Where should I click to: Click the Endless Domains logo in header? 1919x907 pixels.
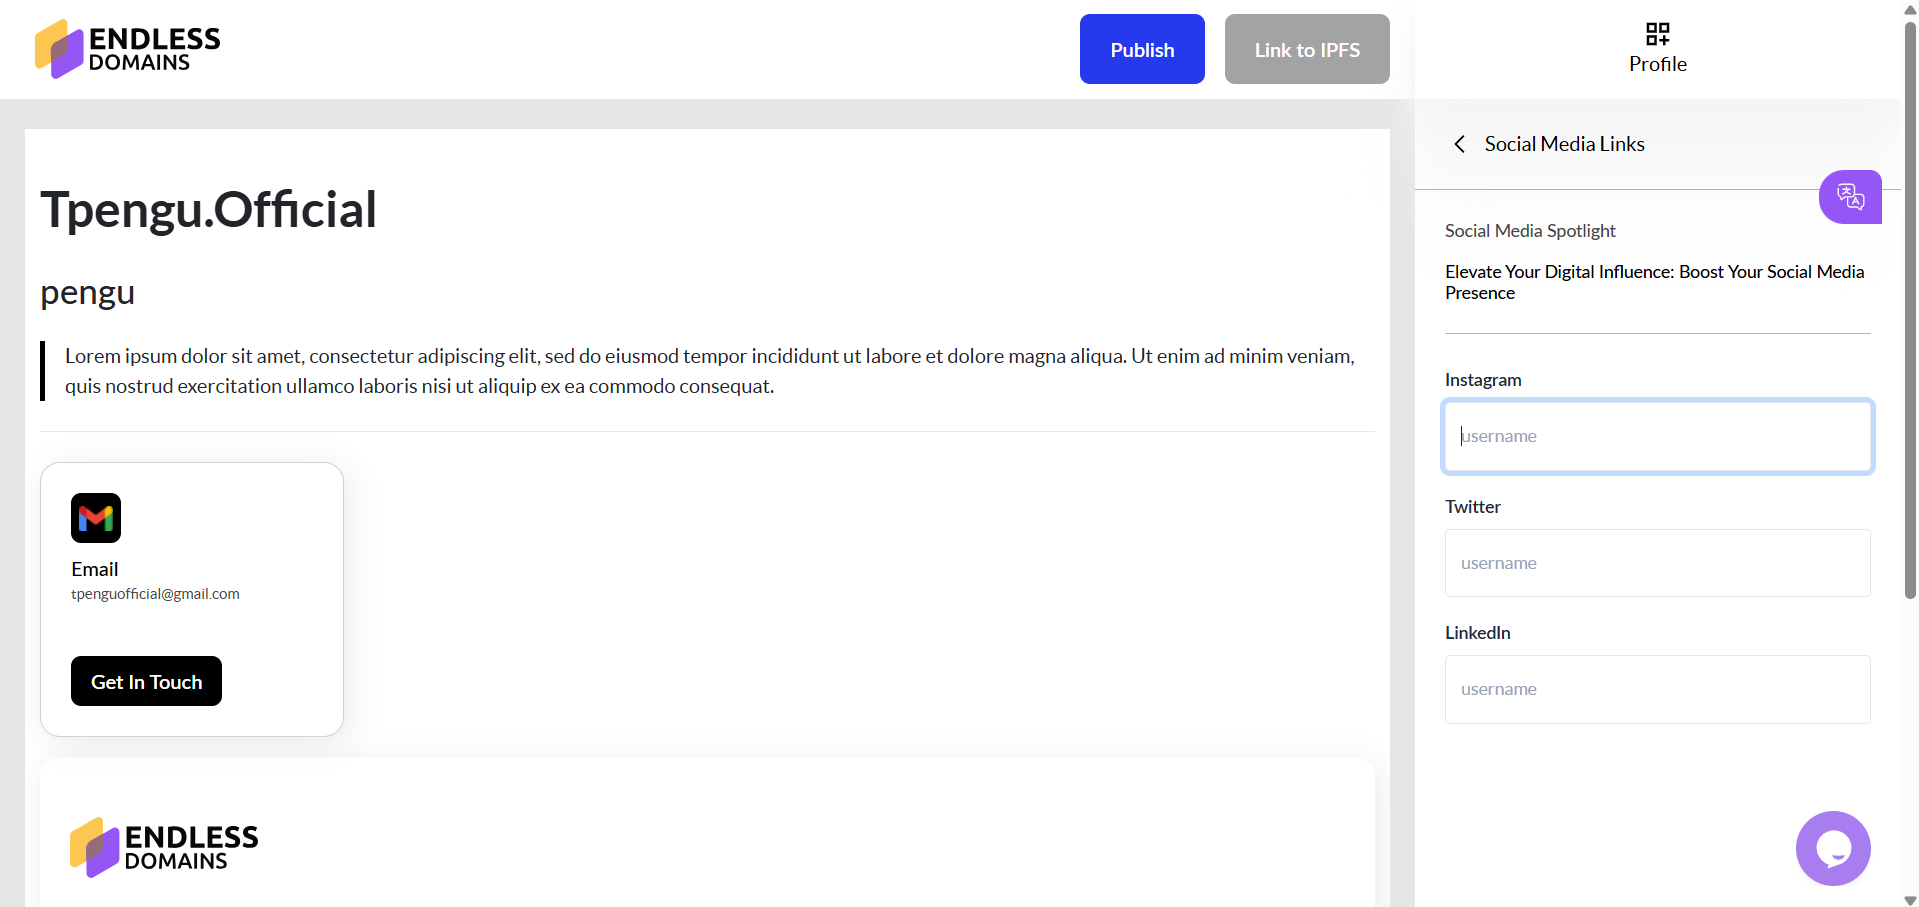coord(128,49)
